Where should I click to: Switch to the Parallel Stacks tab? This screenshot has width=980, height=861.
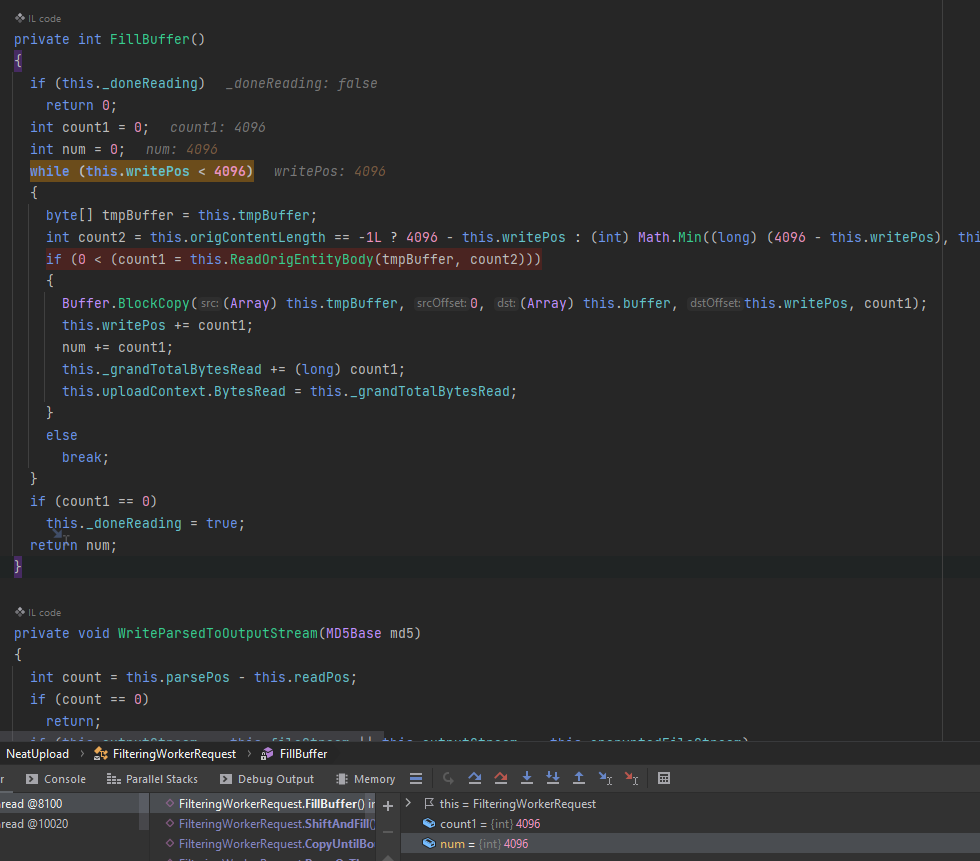[152, 779]
